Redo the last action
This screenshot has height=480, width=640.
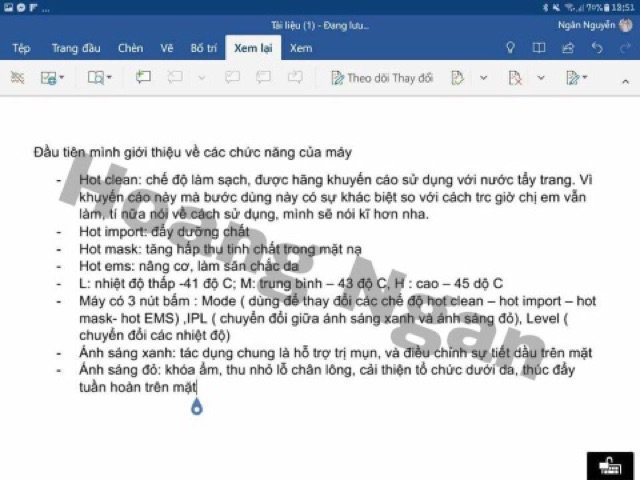pos(625,48)
